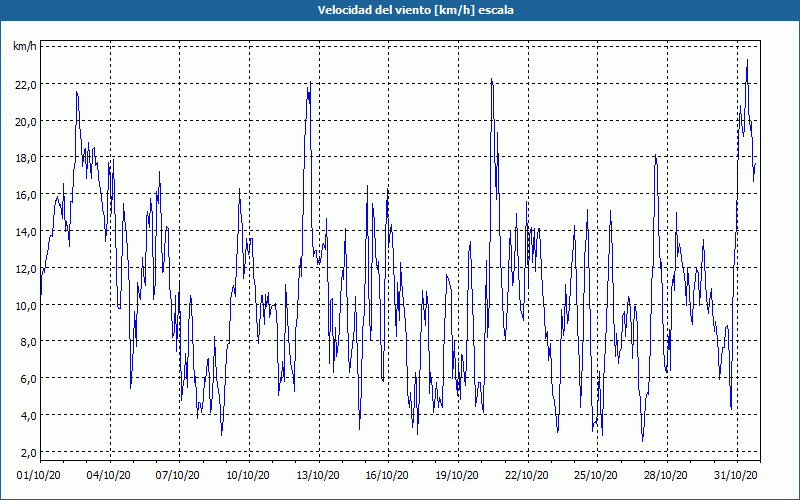Viewport: 800px width, 500px height.
Task: Click the '20,0' y-axis label
Action: (26, 121)
